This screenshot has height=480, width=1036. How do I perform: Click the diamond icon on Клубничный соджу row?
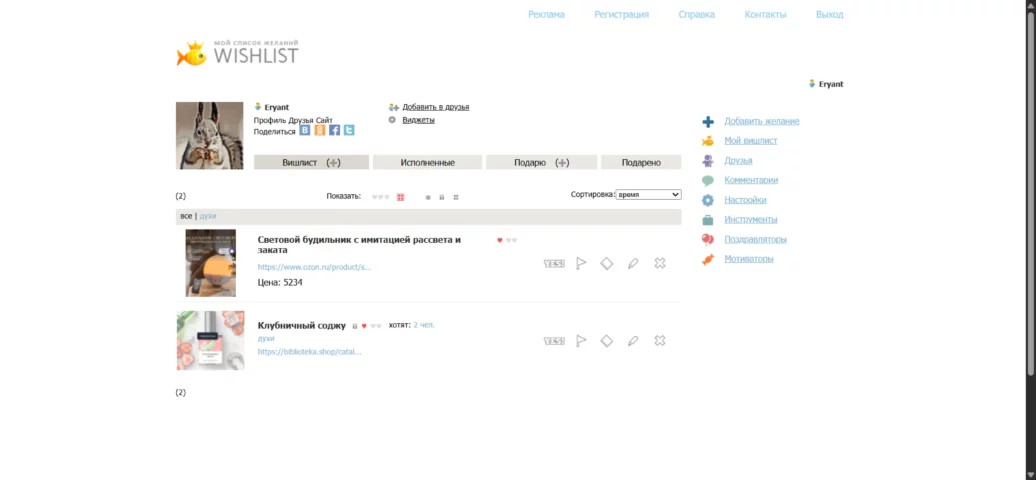point(606,341)
